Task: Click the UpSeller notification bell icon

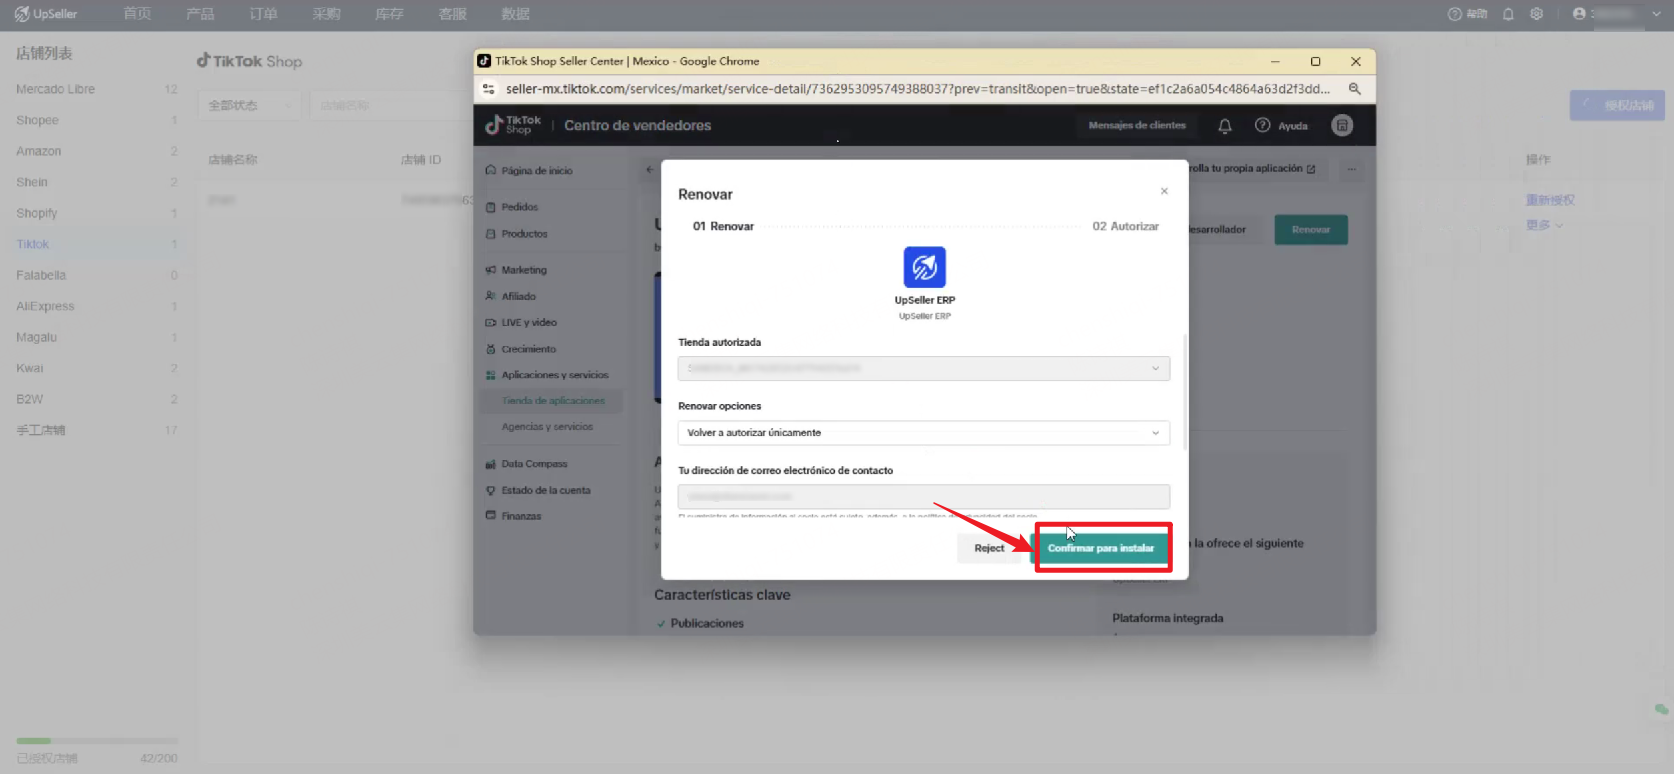Action: pos(1508,14)
